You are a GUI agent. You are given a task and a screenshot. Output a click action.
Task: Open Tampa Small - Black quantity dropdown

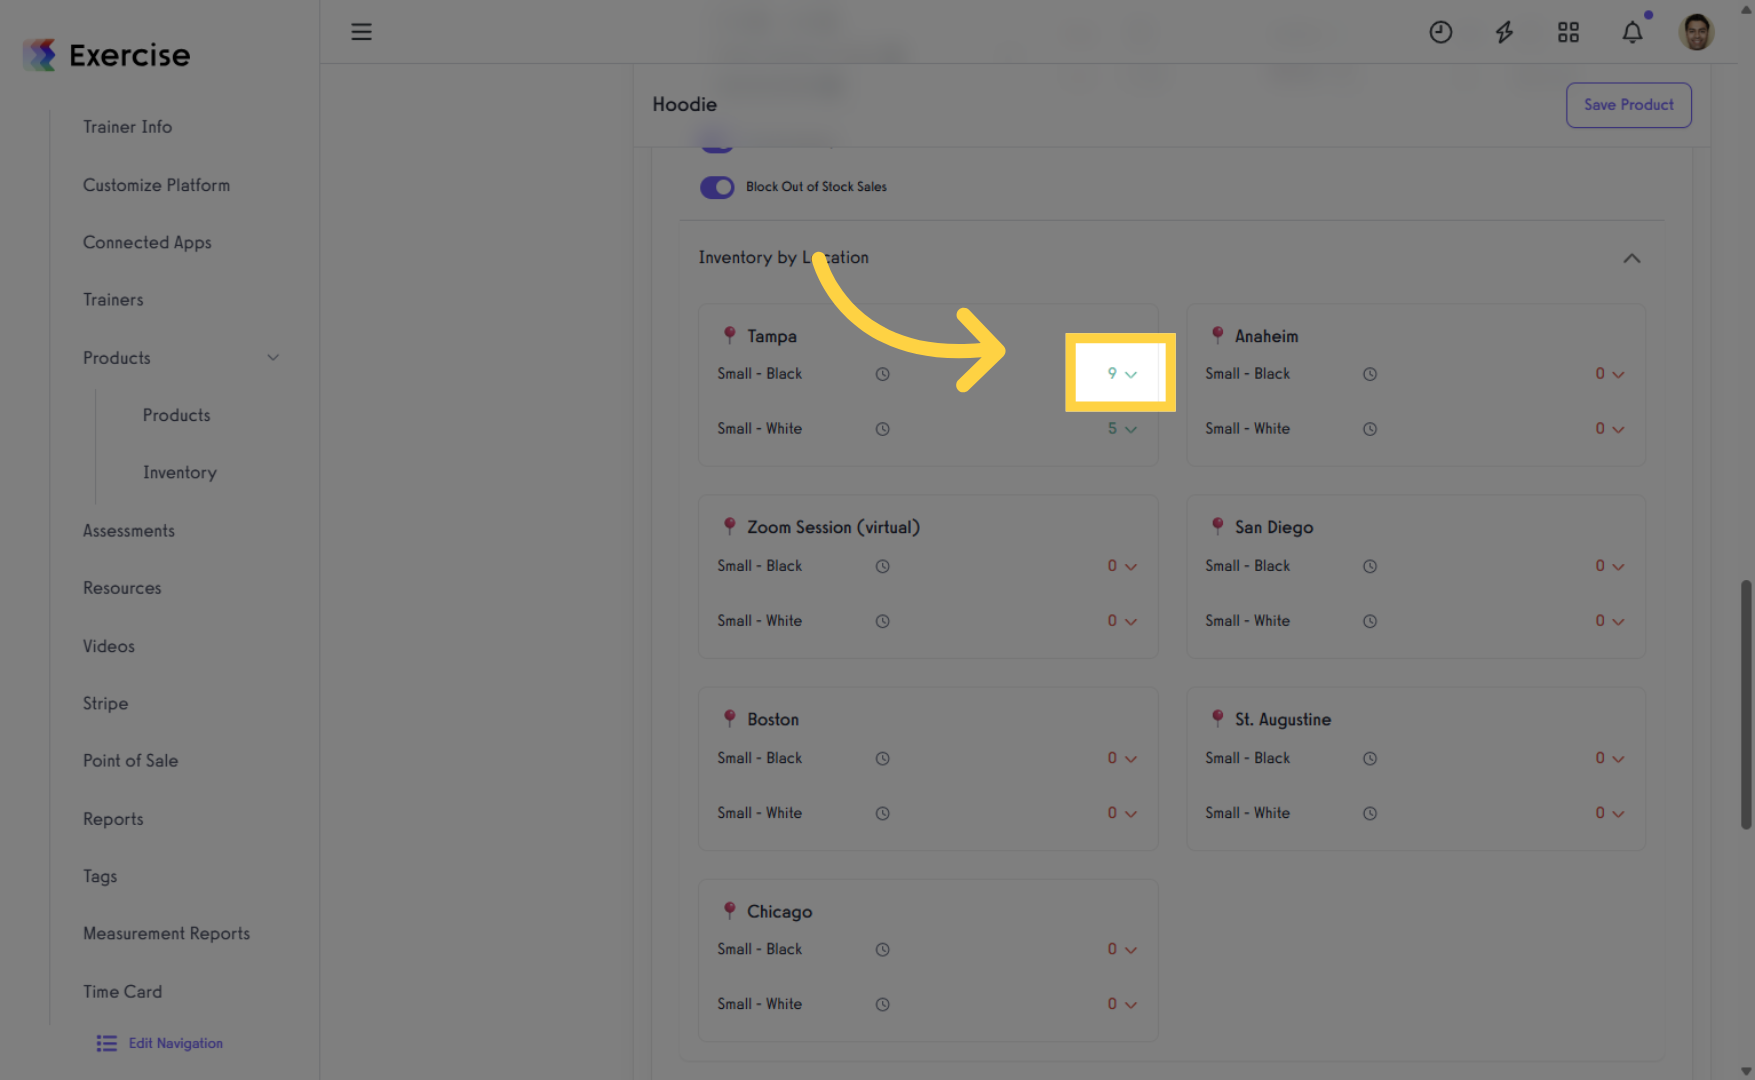tap(1122, 373)
